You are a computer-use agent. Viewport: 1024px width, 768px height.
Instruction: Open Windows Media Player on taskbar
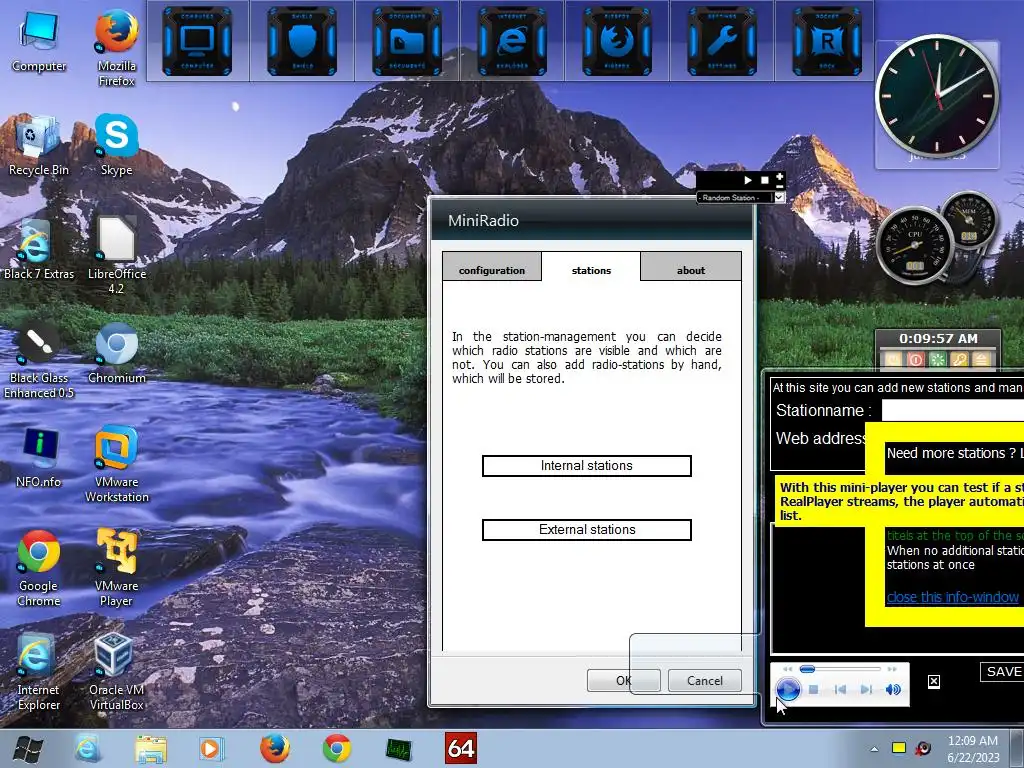(212, 748)
